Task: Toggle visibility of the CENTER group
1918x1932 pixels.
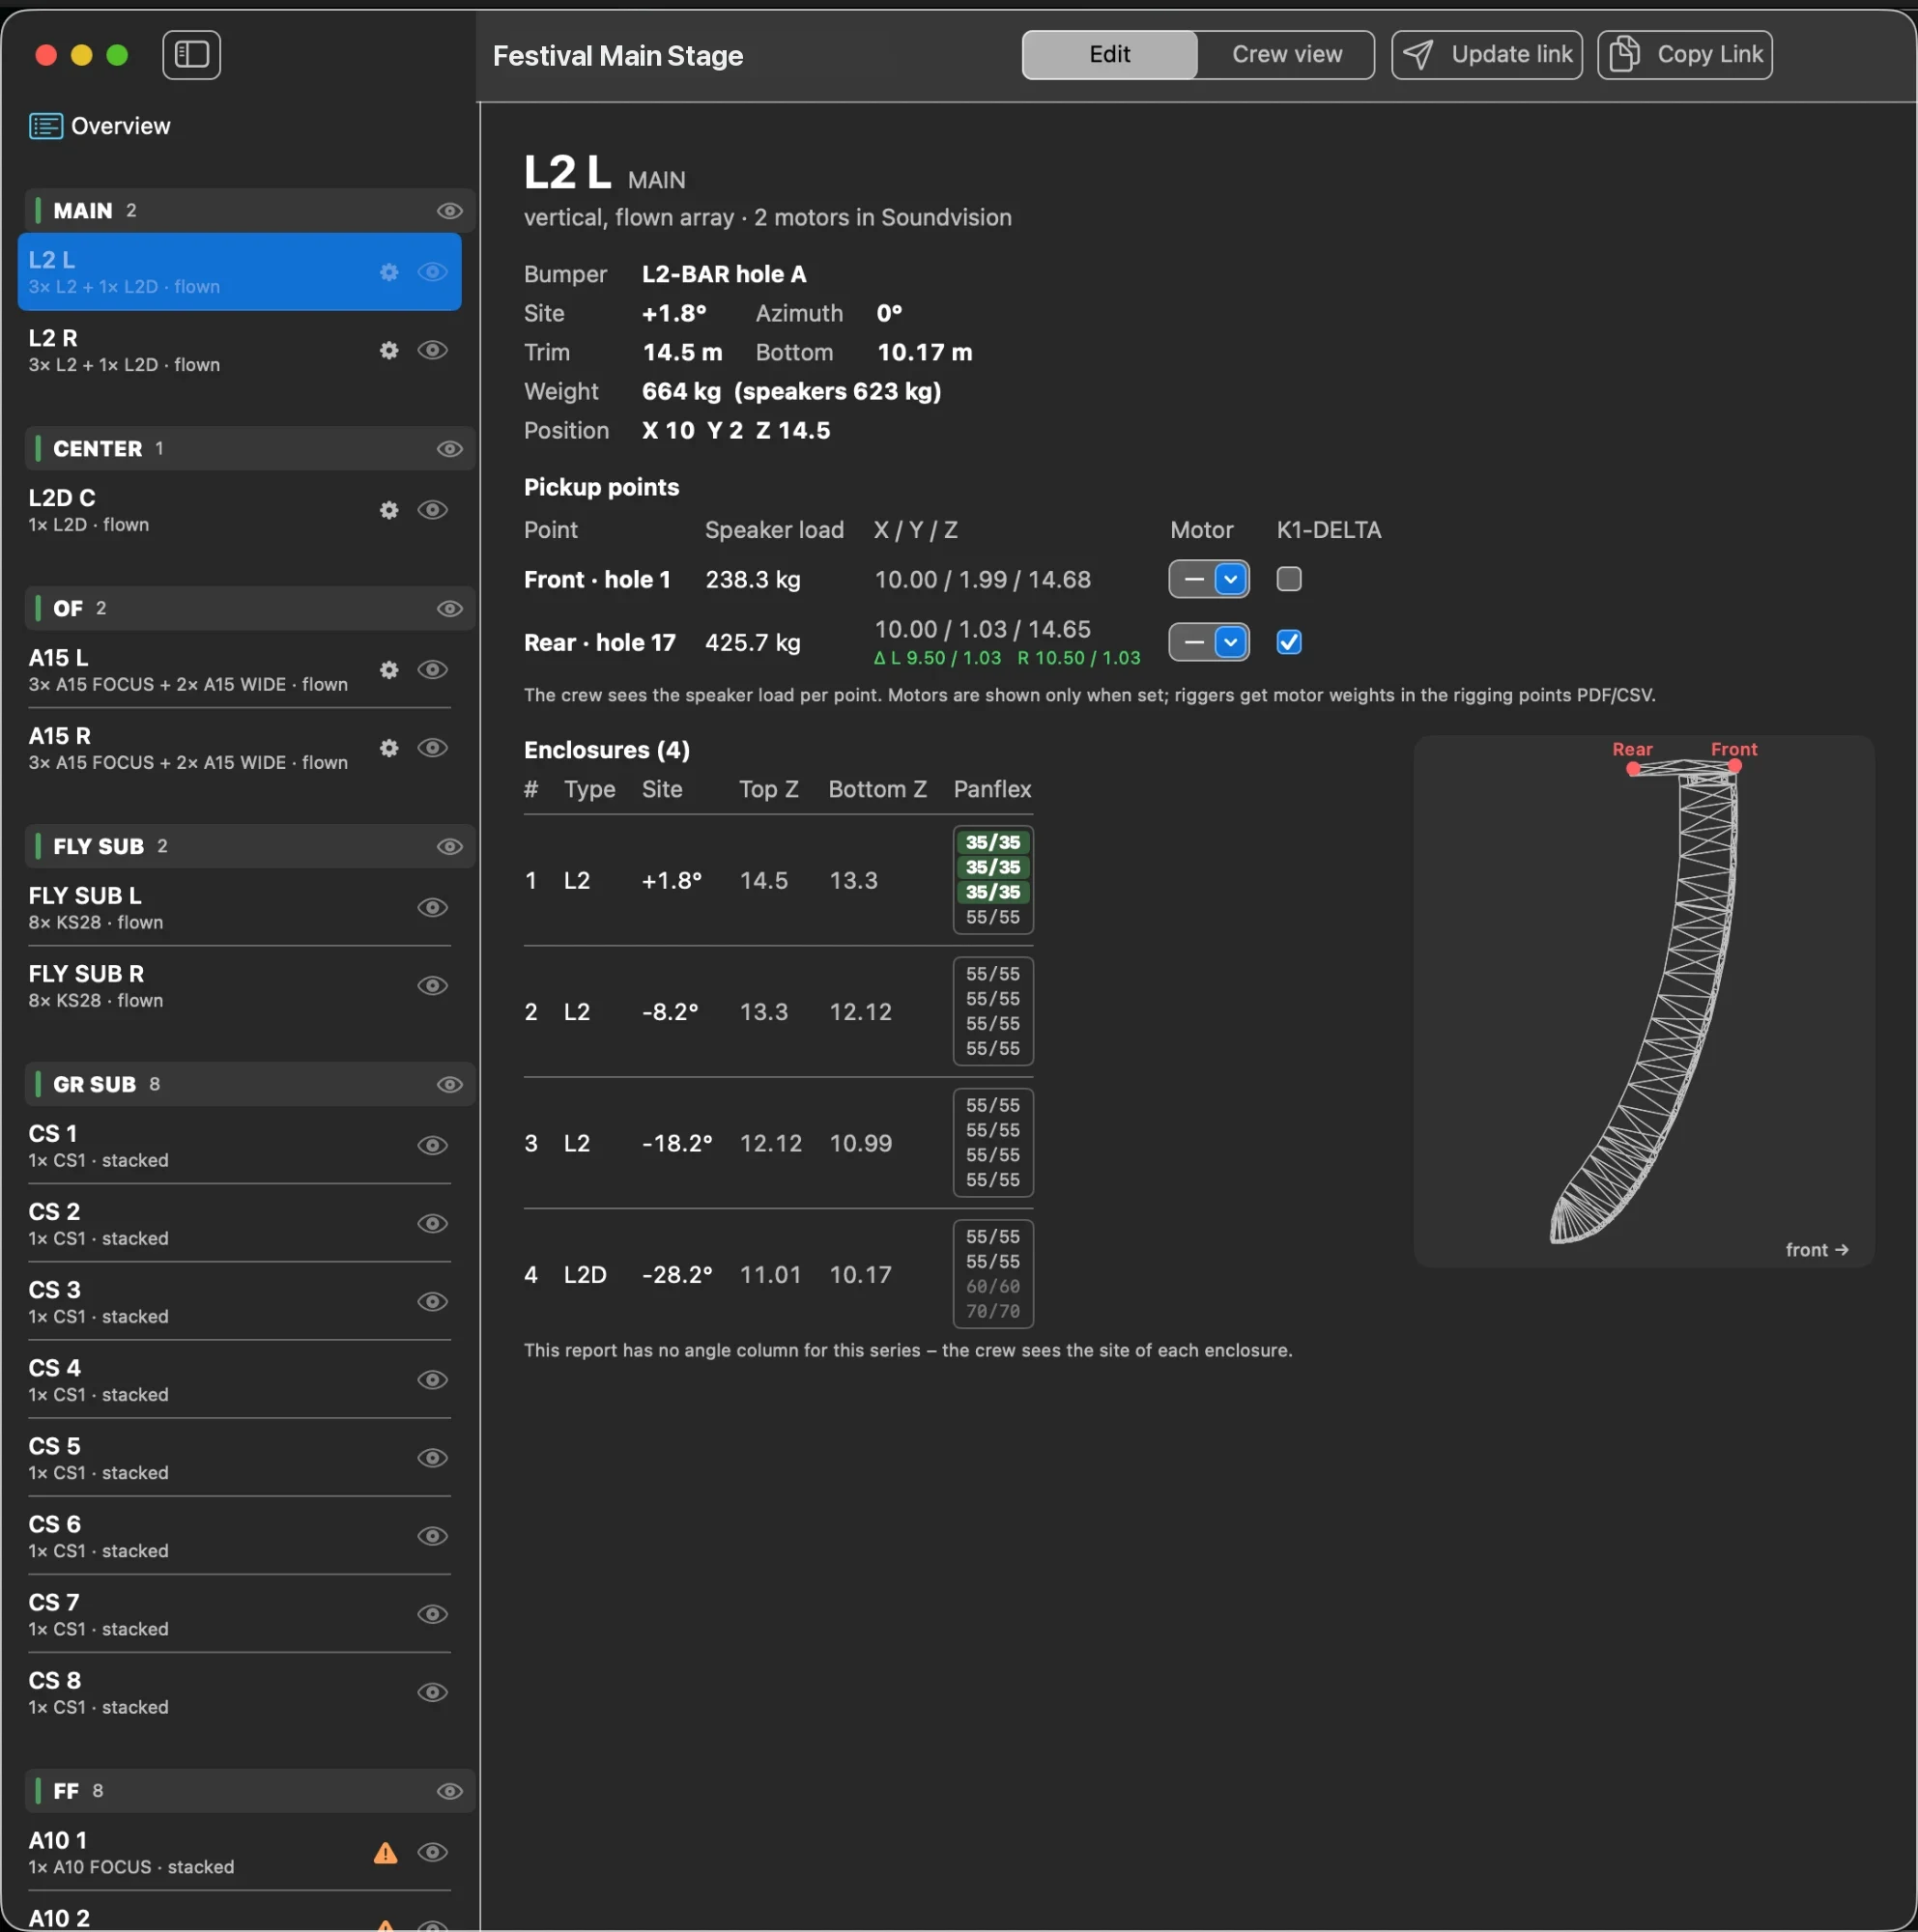Action: click(450, 449)
